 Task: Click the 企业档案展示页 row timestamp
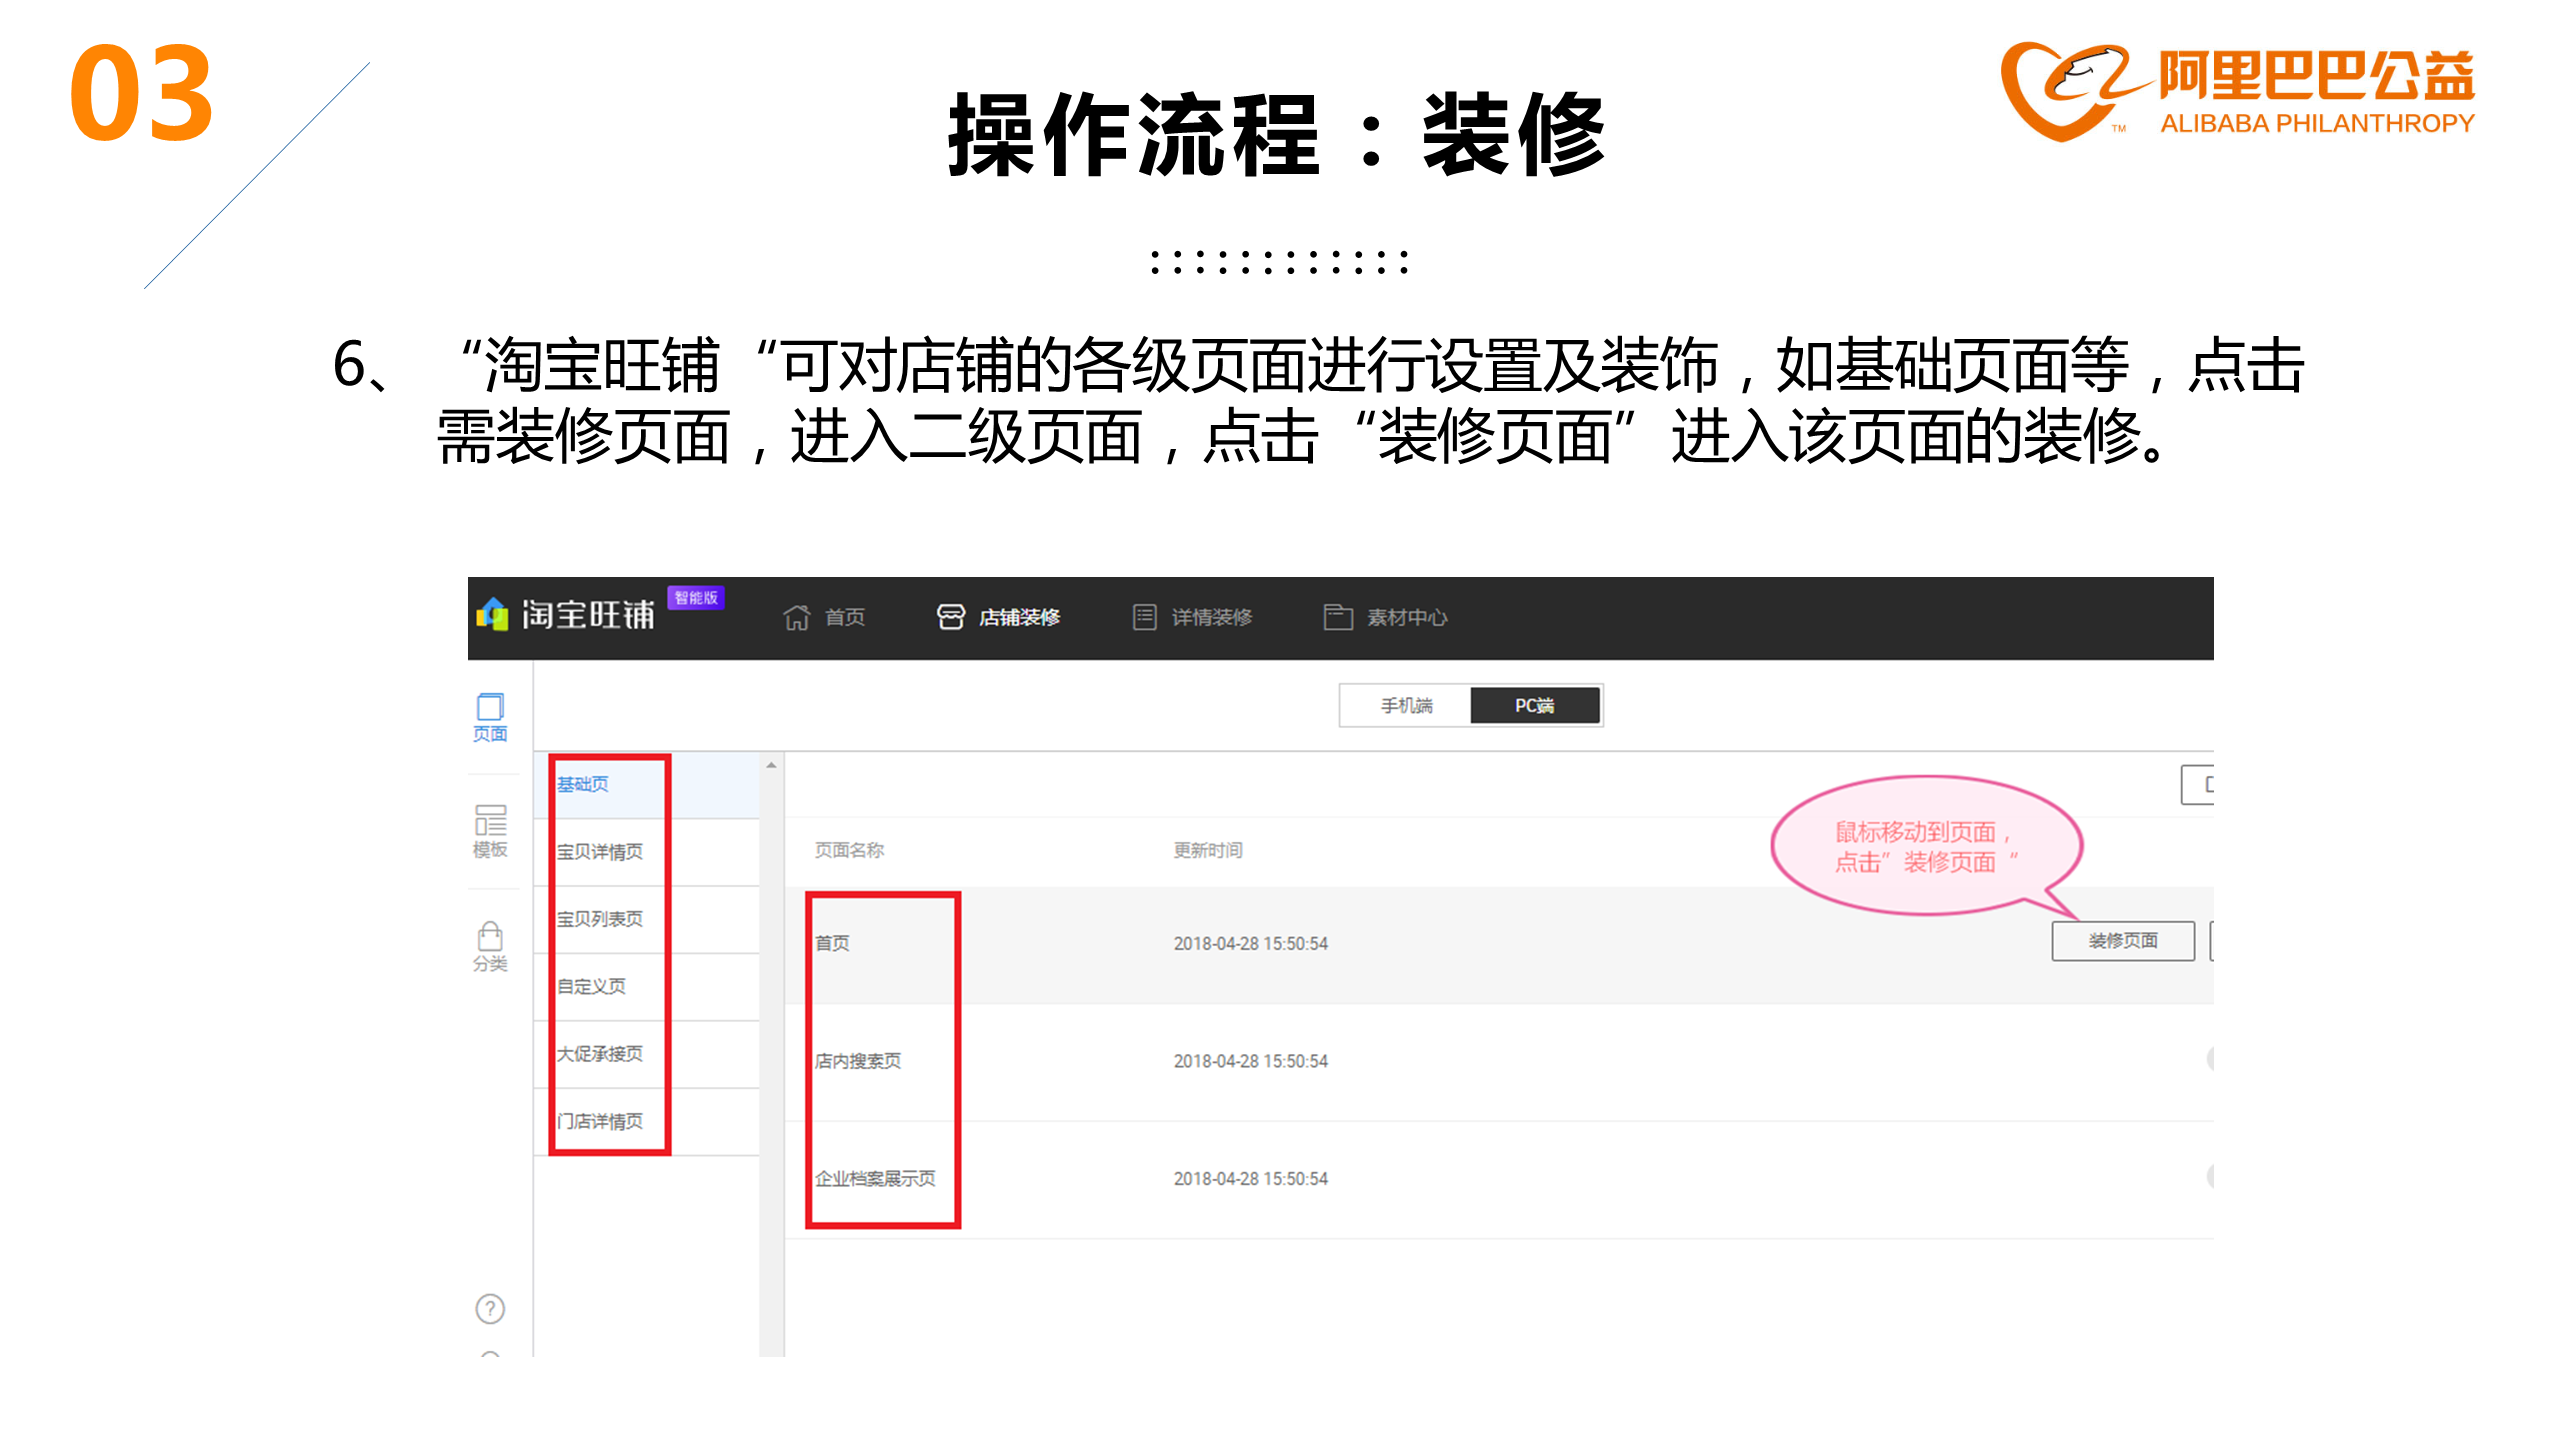click(x=1250, y=1179)
